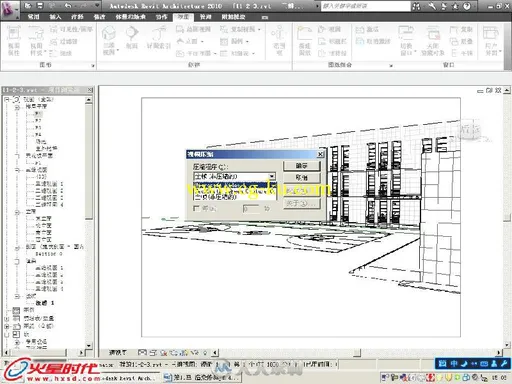Image resolution: width=512 pixels, height=384 pixels.
Task: Open the compressor dropdown in video compression dialog
Action: 272,176
